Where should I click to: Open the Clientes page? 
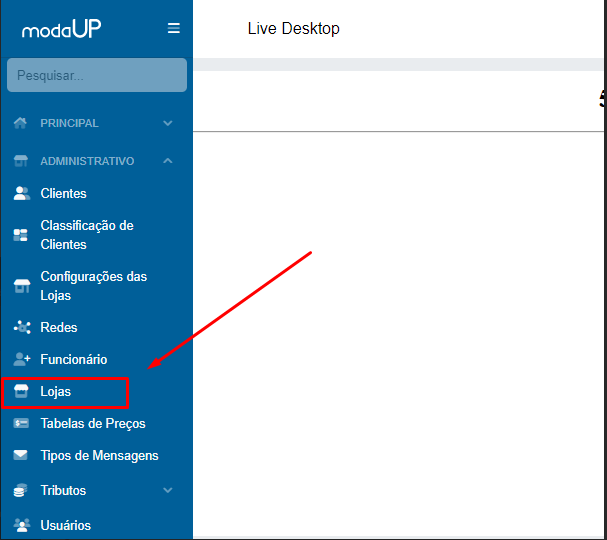63,193
